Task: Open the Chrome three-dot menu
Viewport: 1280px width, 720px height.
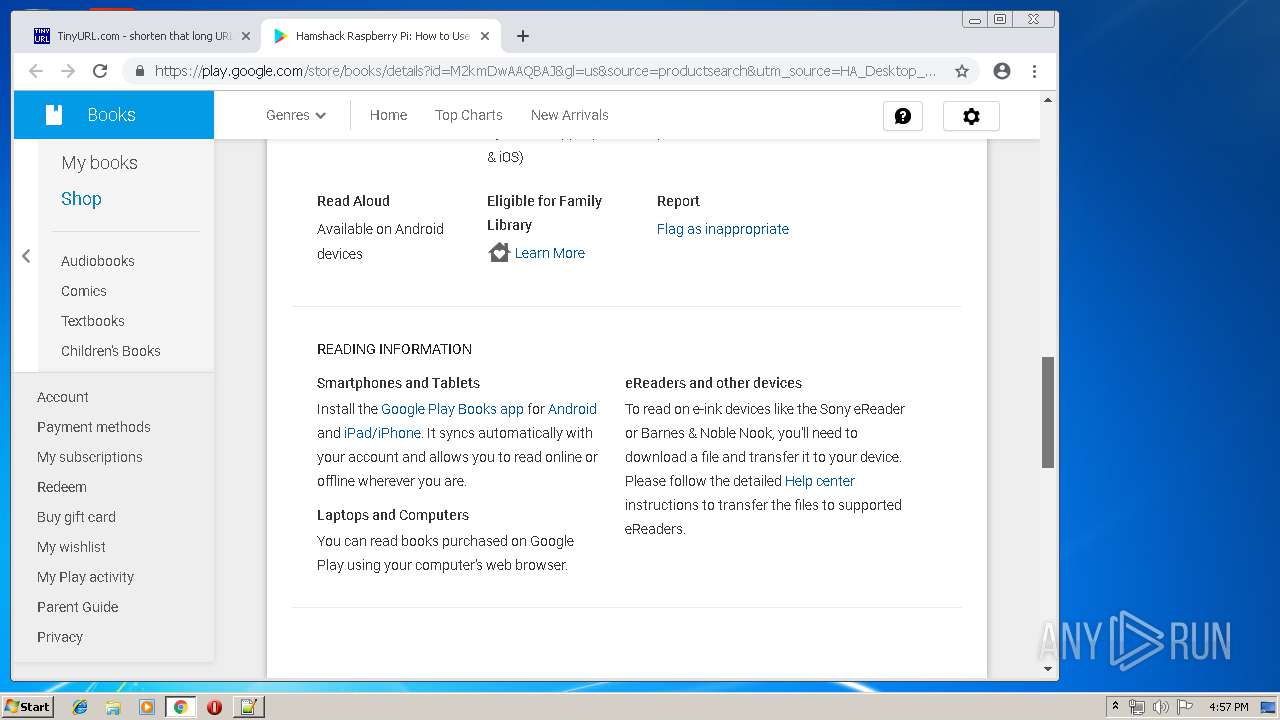Action: pos(1034,71)
